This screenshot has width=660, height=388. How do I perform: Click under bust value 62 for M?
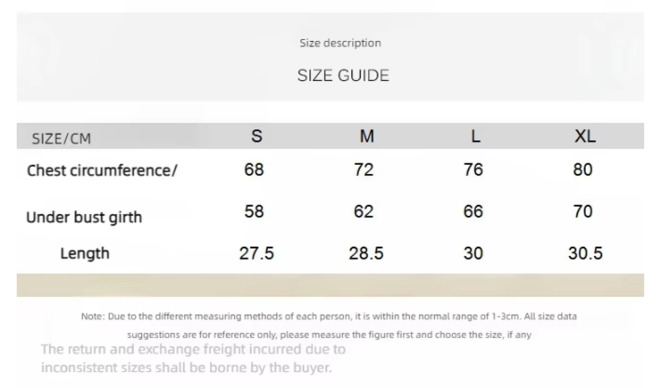(363, 211)
